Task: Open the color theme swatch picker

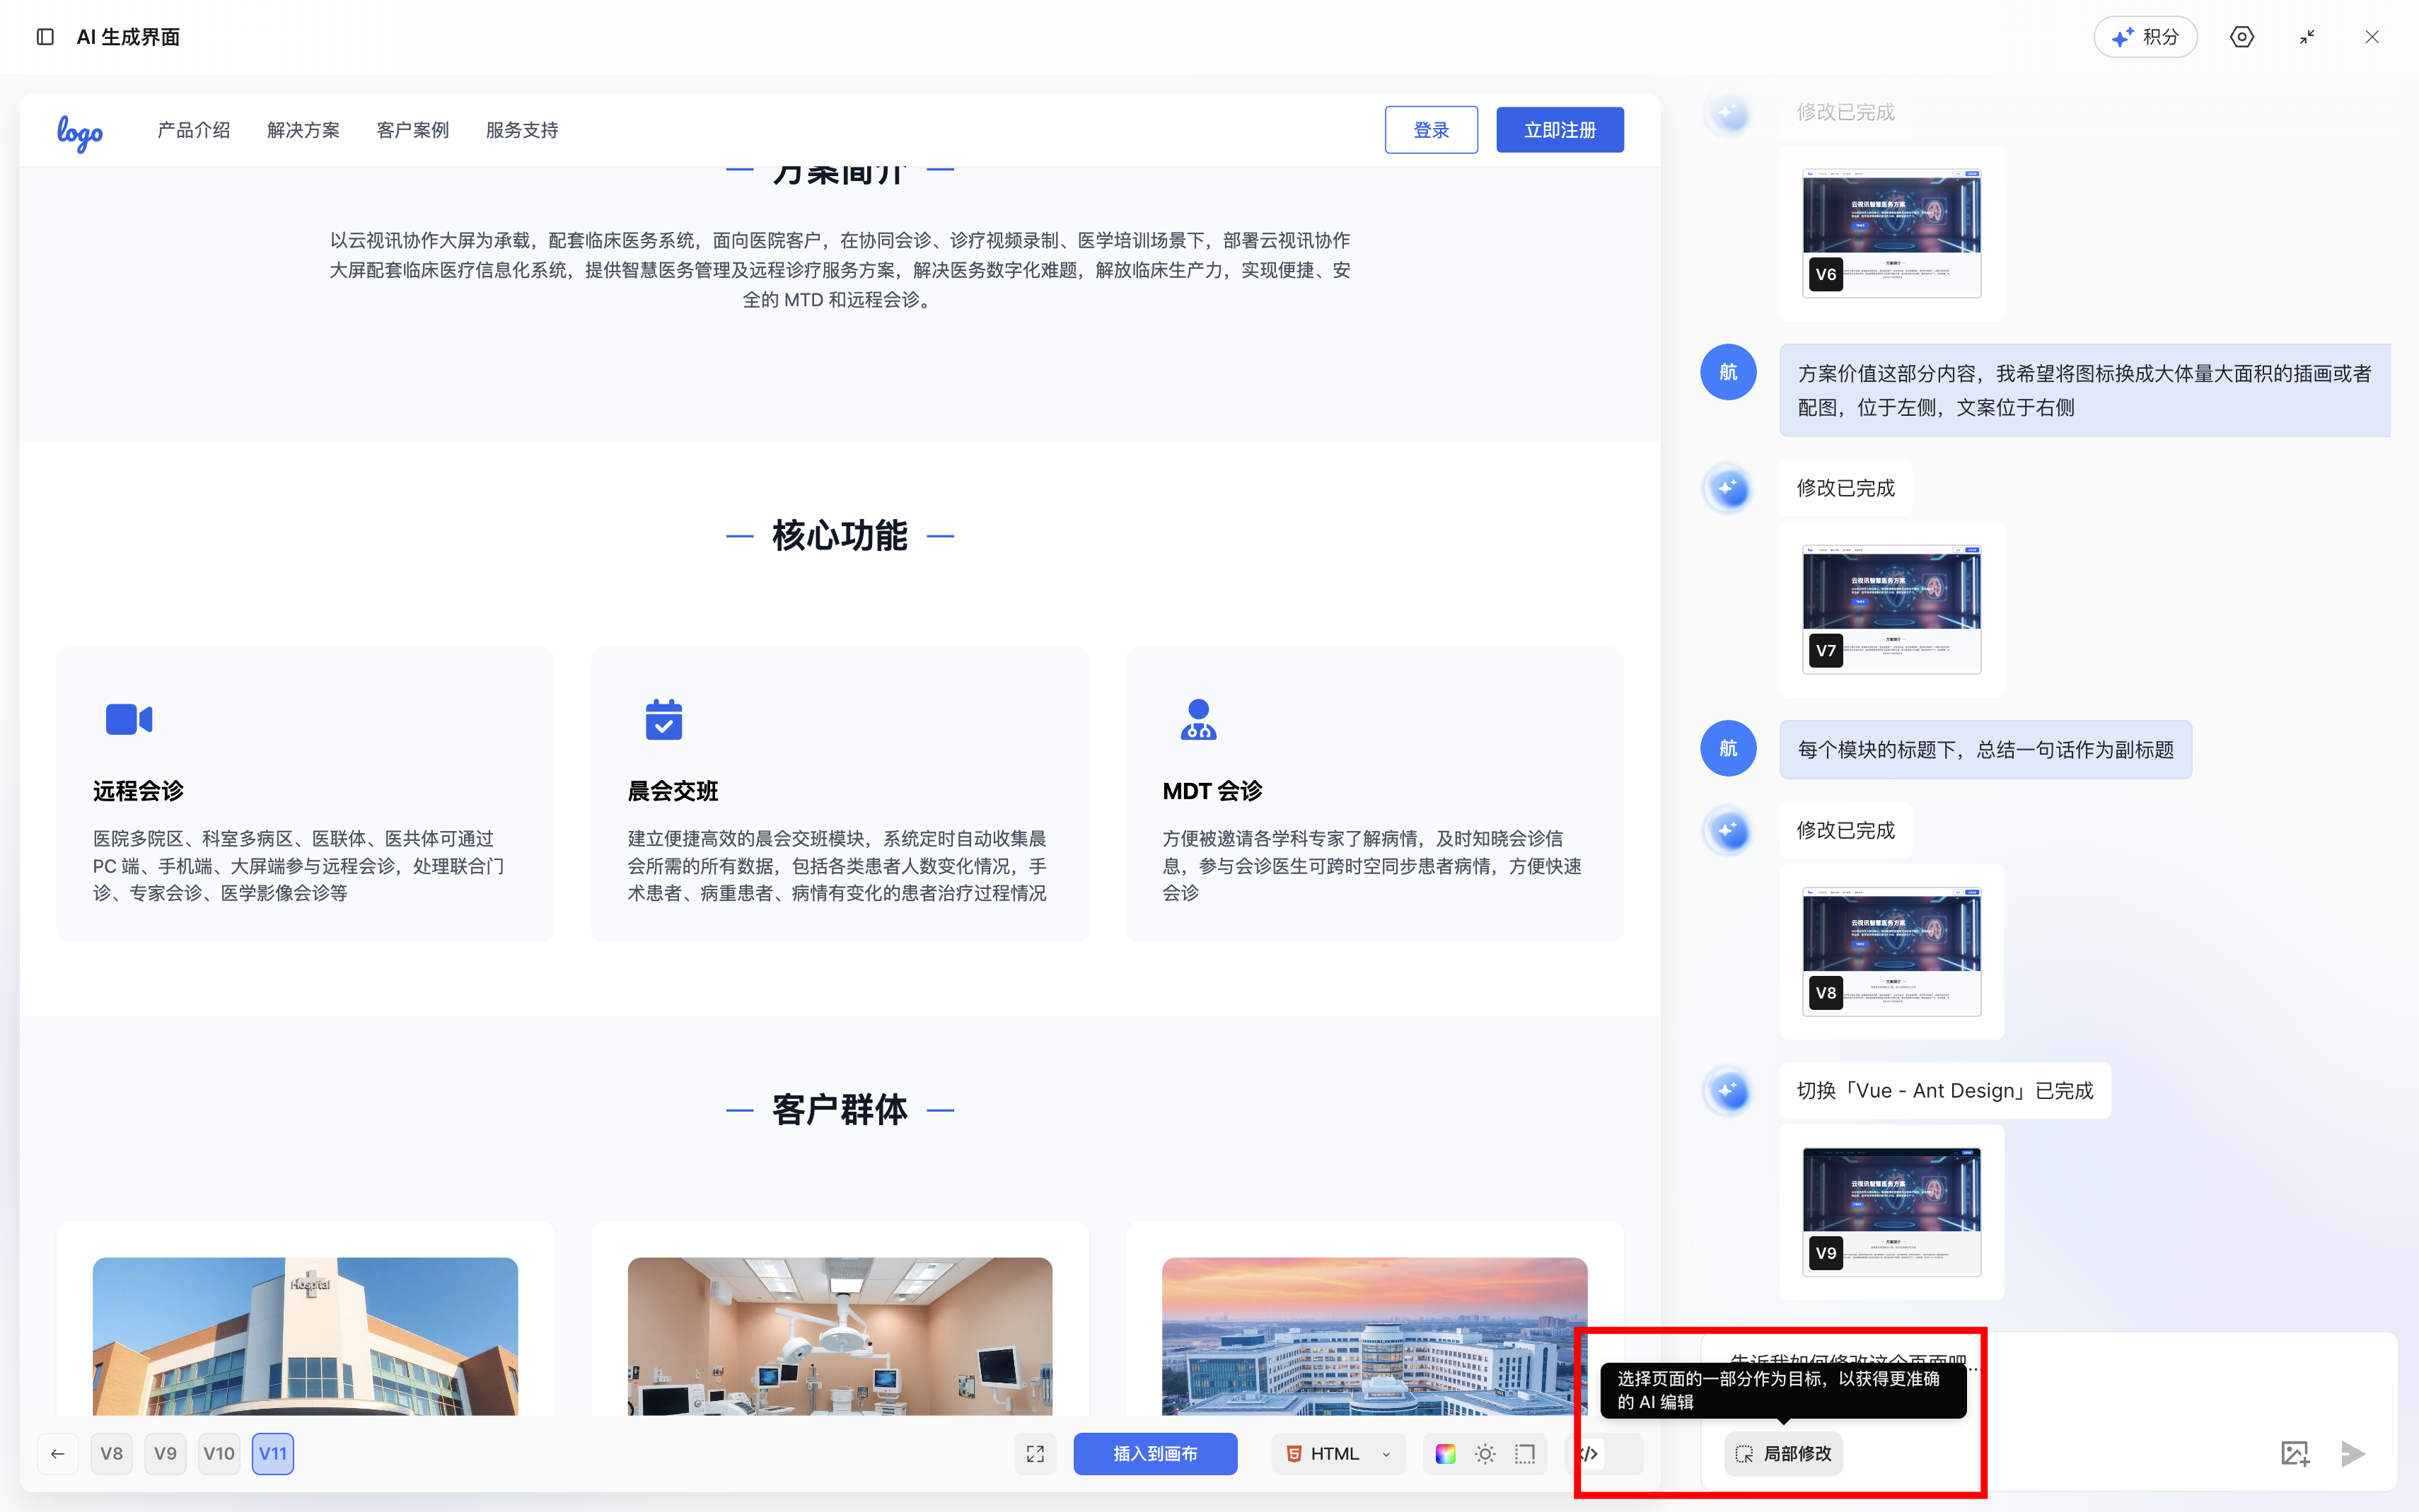Action: pos(1445,1454)
